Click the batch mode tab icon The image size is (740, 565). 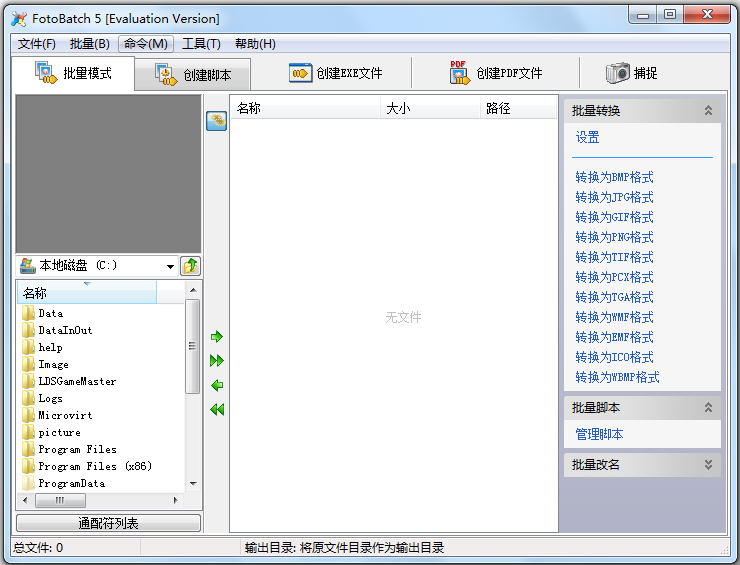(x=45, y=73)
